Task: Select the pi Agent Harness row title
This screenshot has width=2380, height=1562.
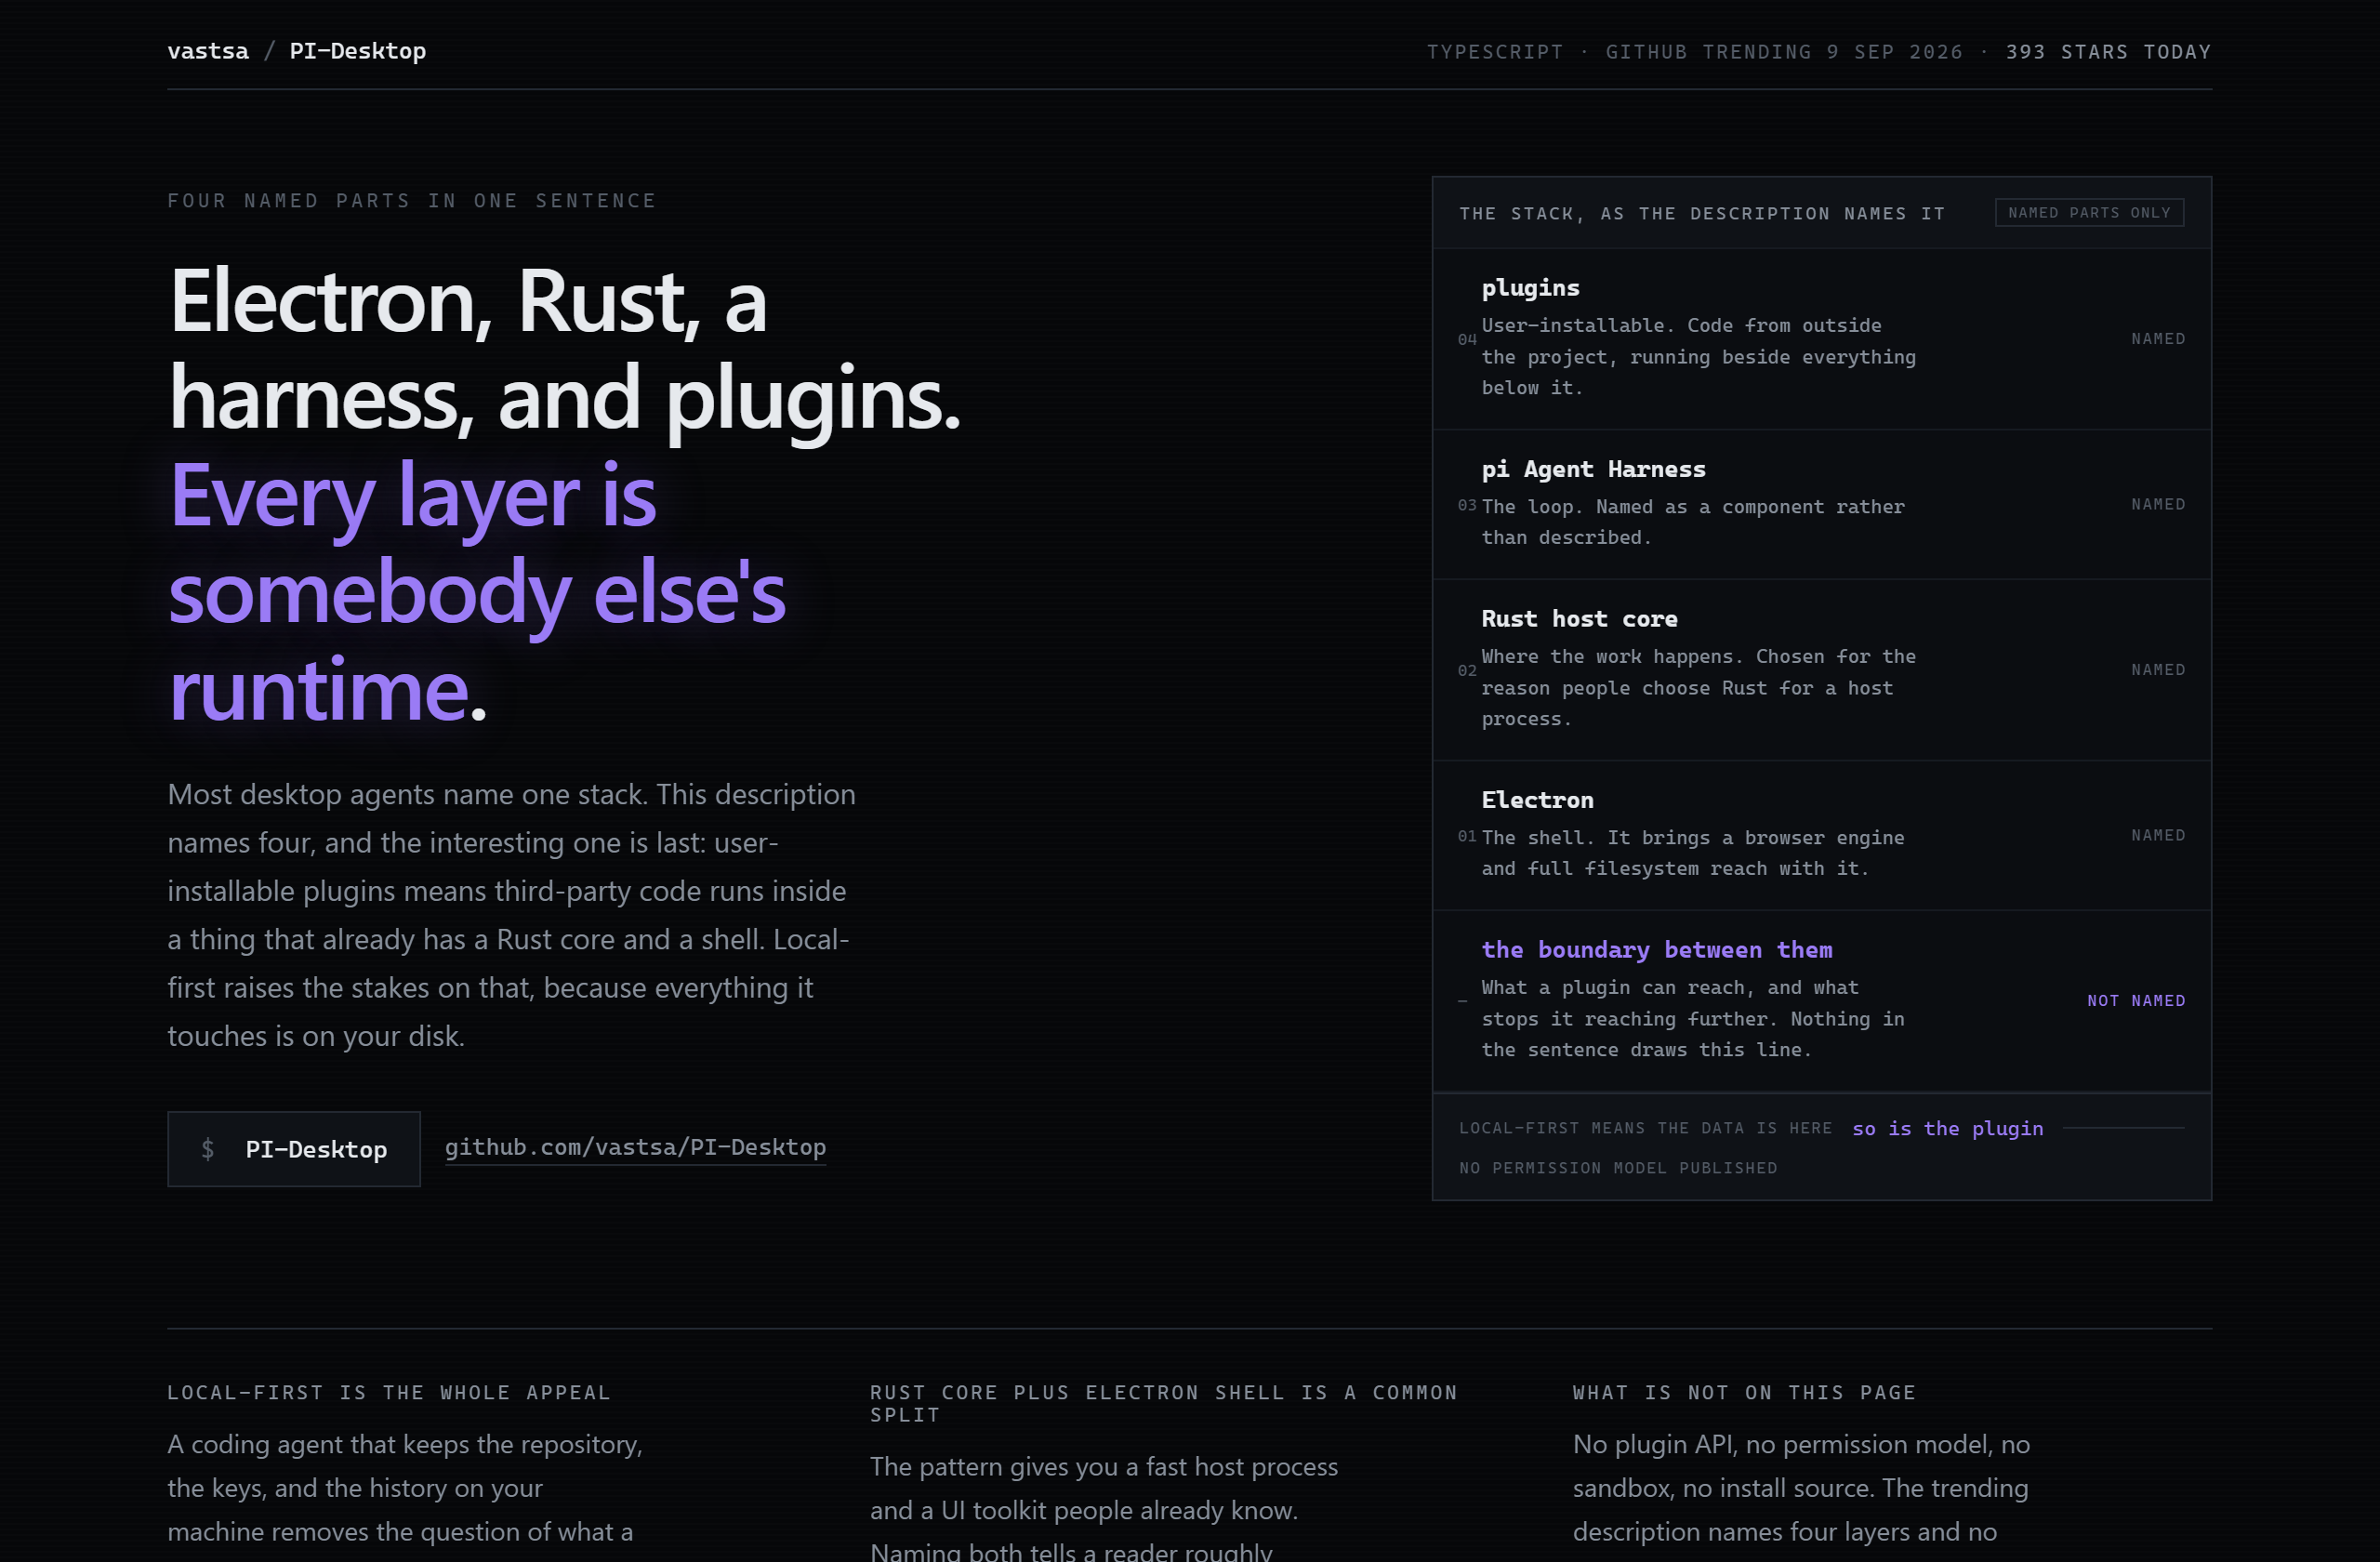Action: click(x=1593, y=469)
